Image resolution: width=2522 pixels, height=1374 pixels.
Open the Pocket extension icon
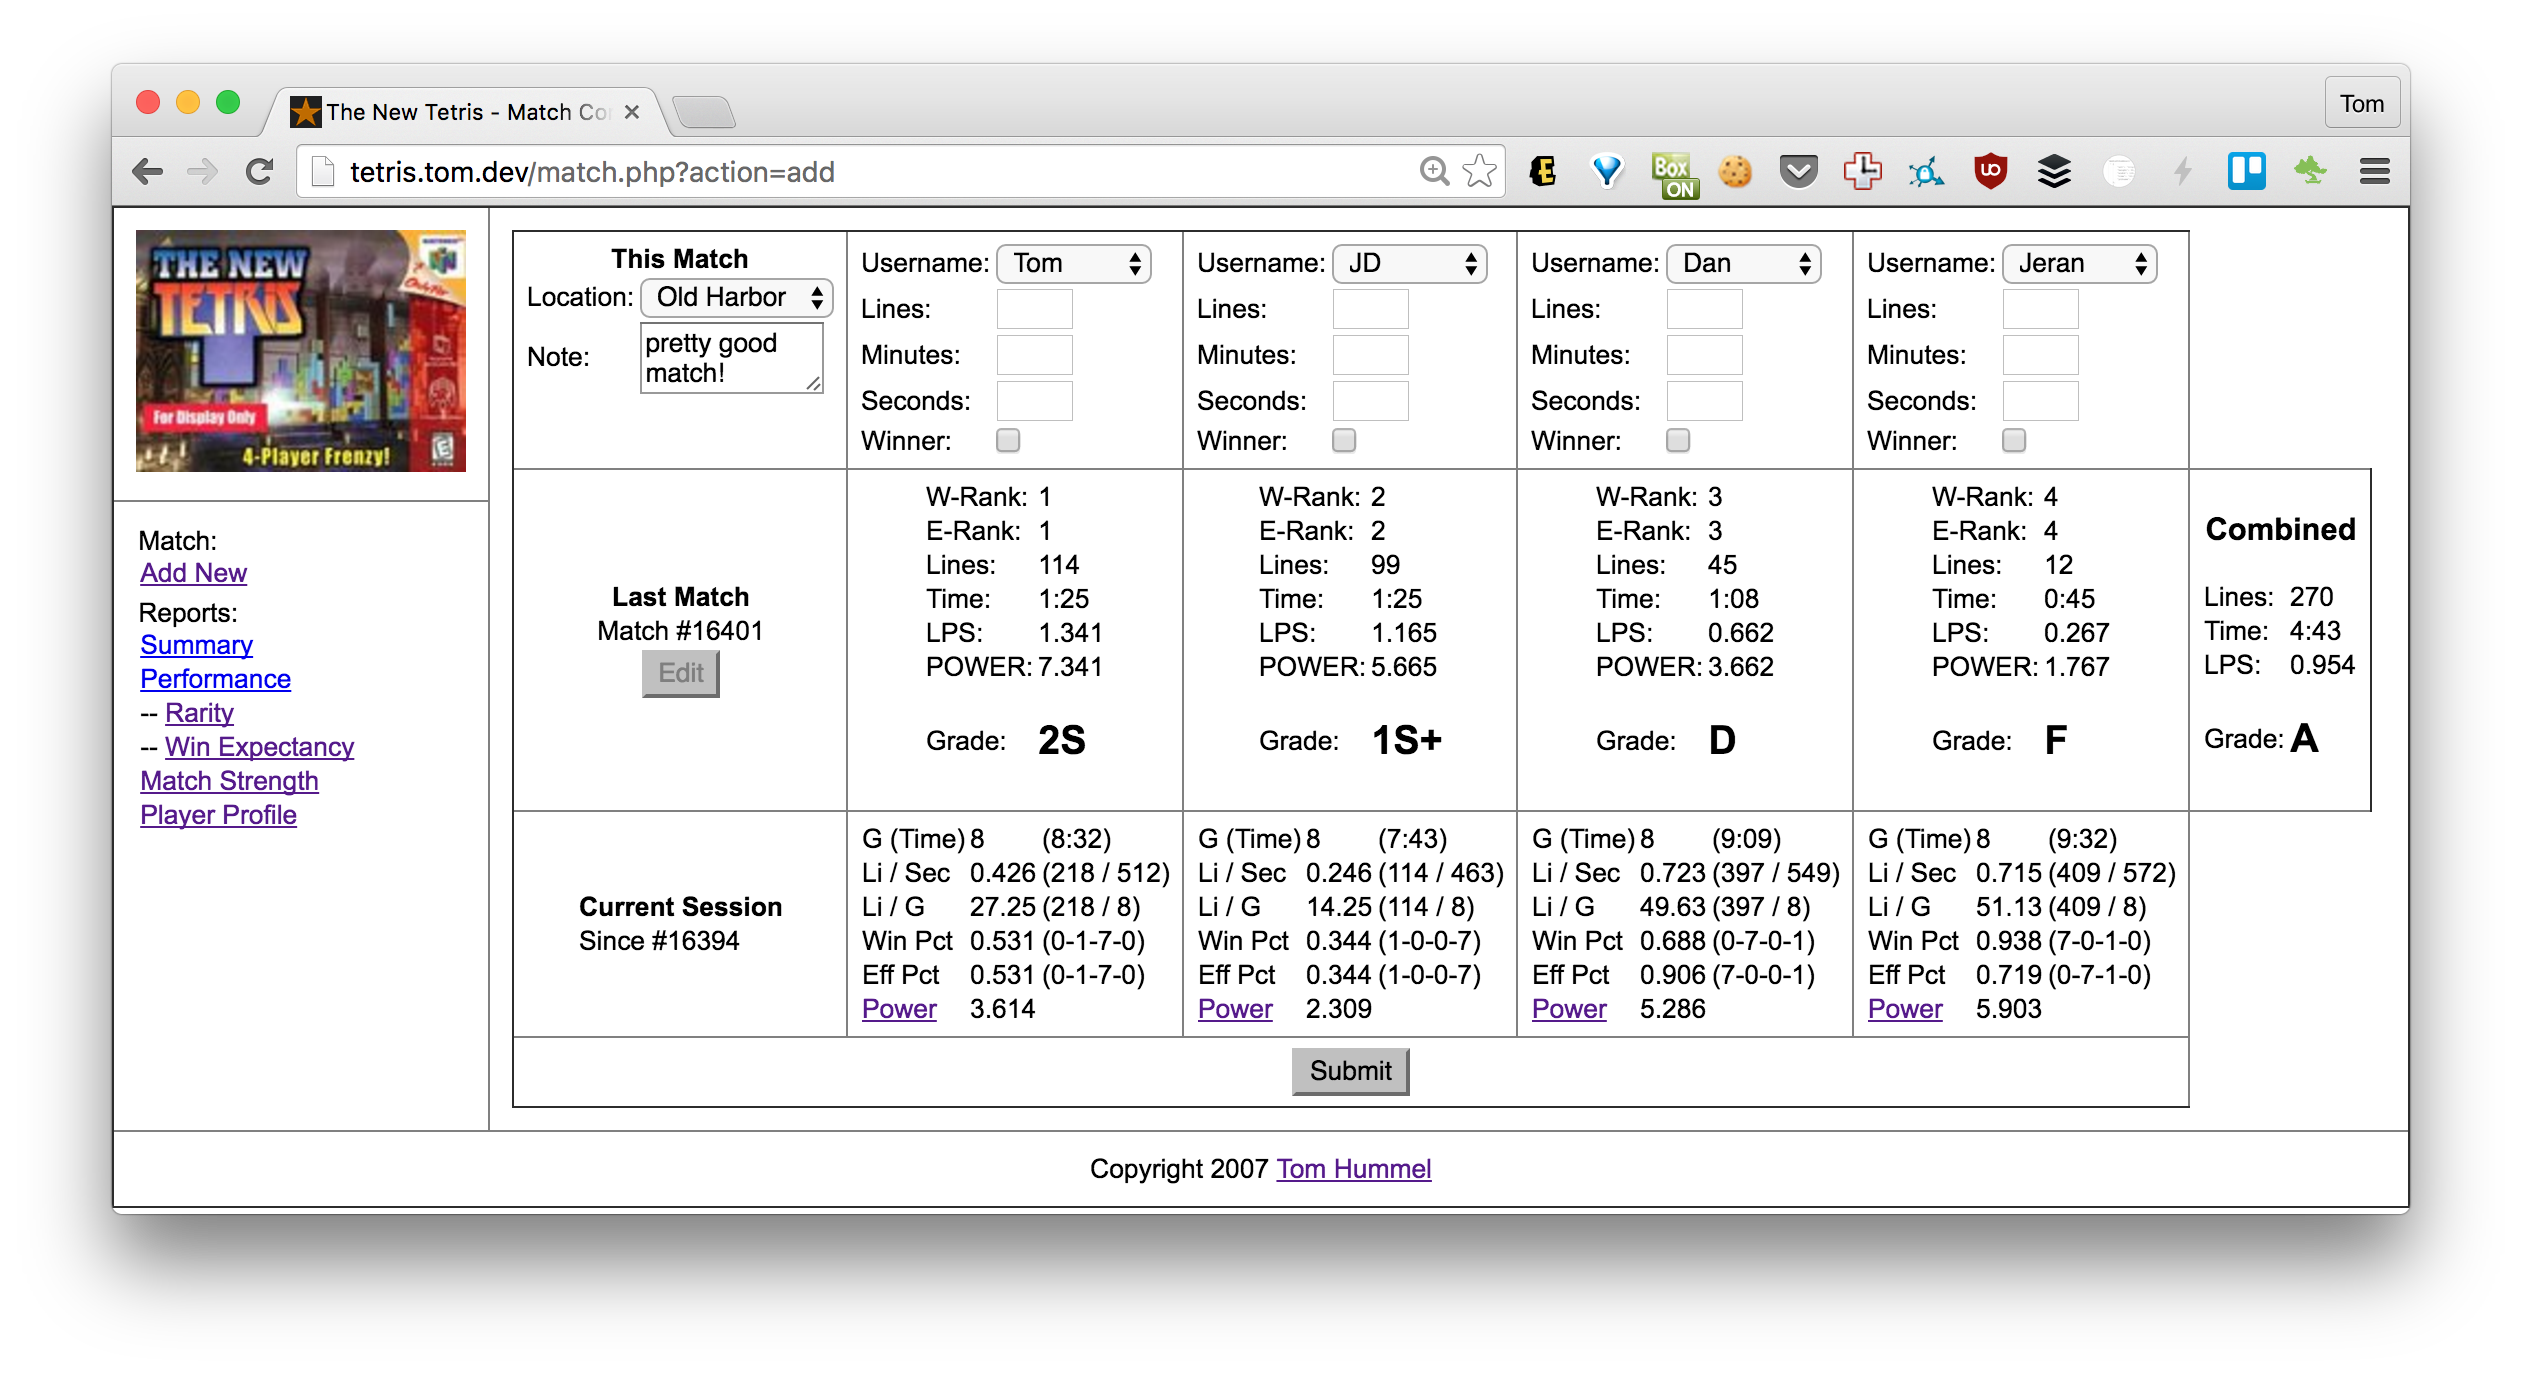[1798, 172]
